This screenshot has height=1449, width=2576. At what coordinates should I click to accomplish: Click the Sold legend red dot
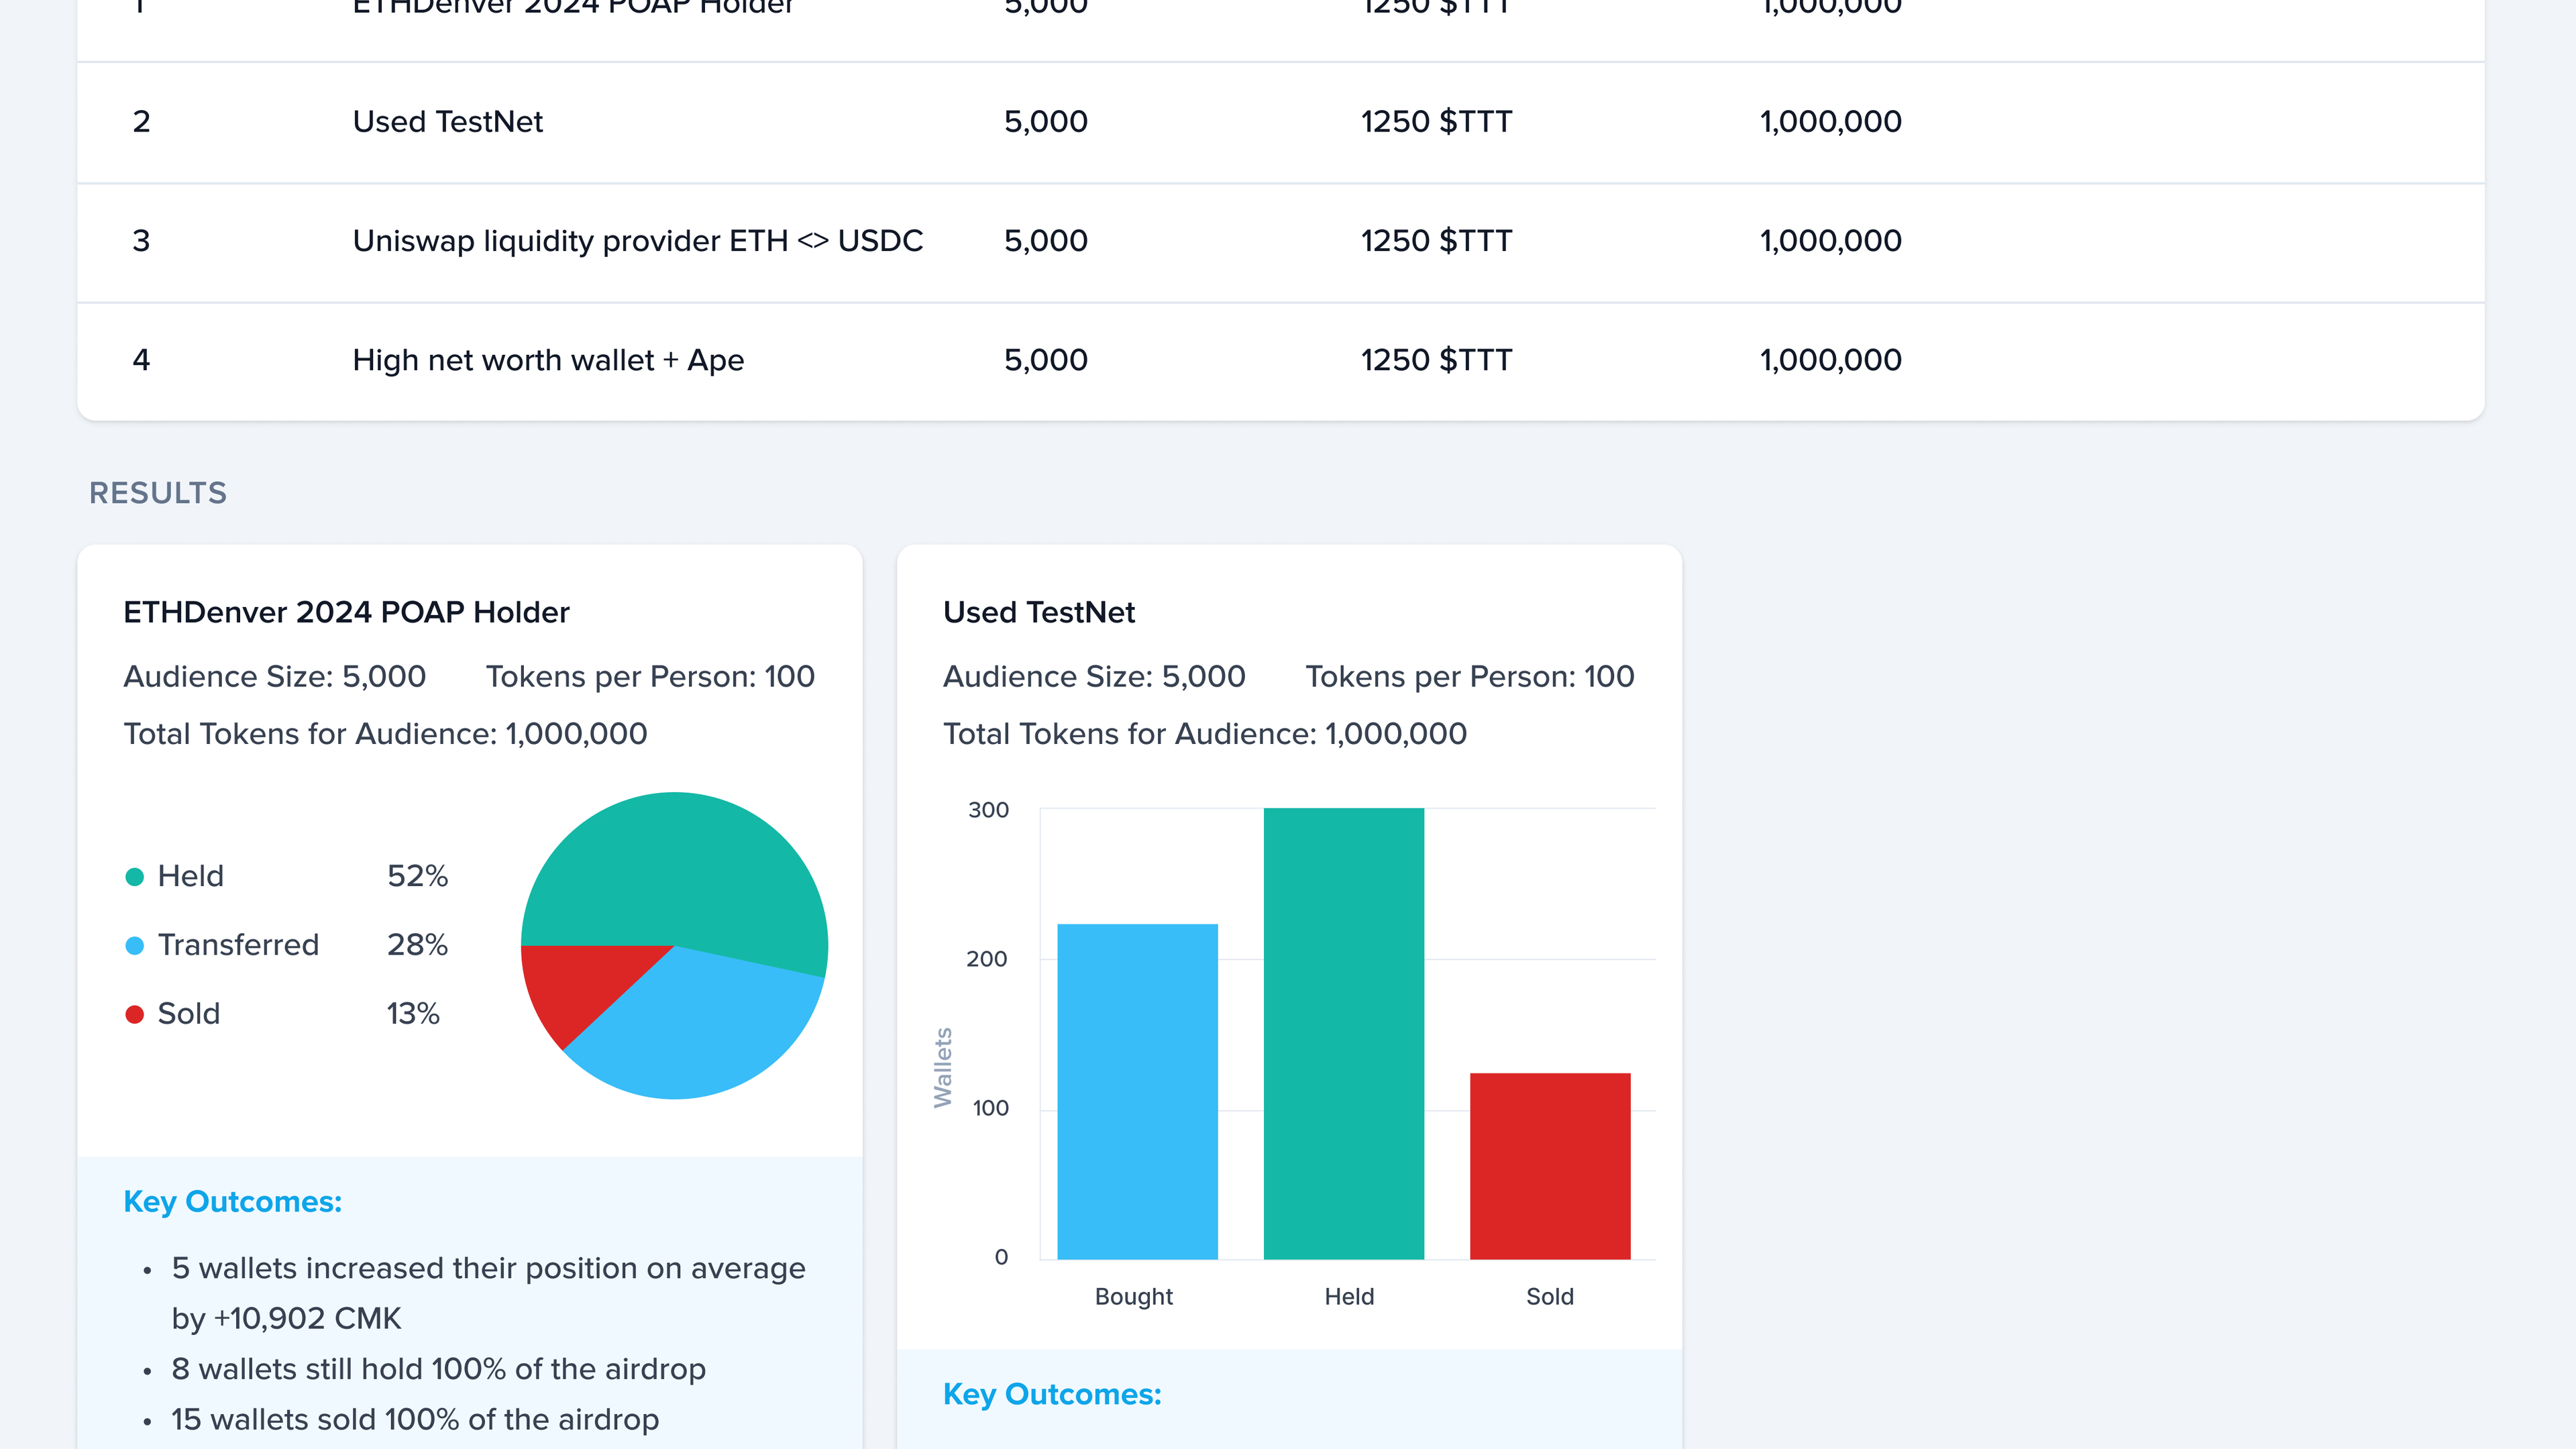[134, 1014]
